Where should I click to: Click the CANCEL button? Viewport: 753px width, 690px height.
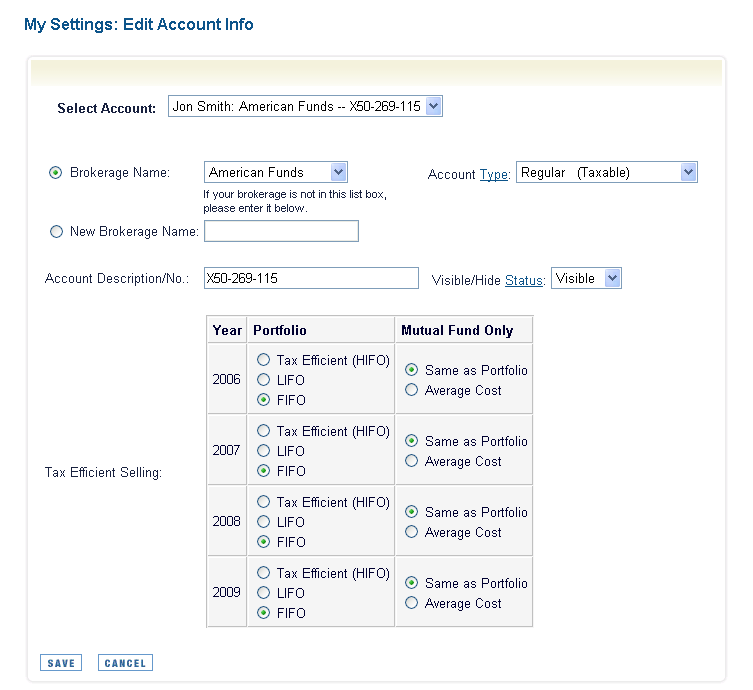tap(125, 663)
